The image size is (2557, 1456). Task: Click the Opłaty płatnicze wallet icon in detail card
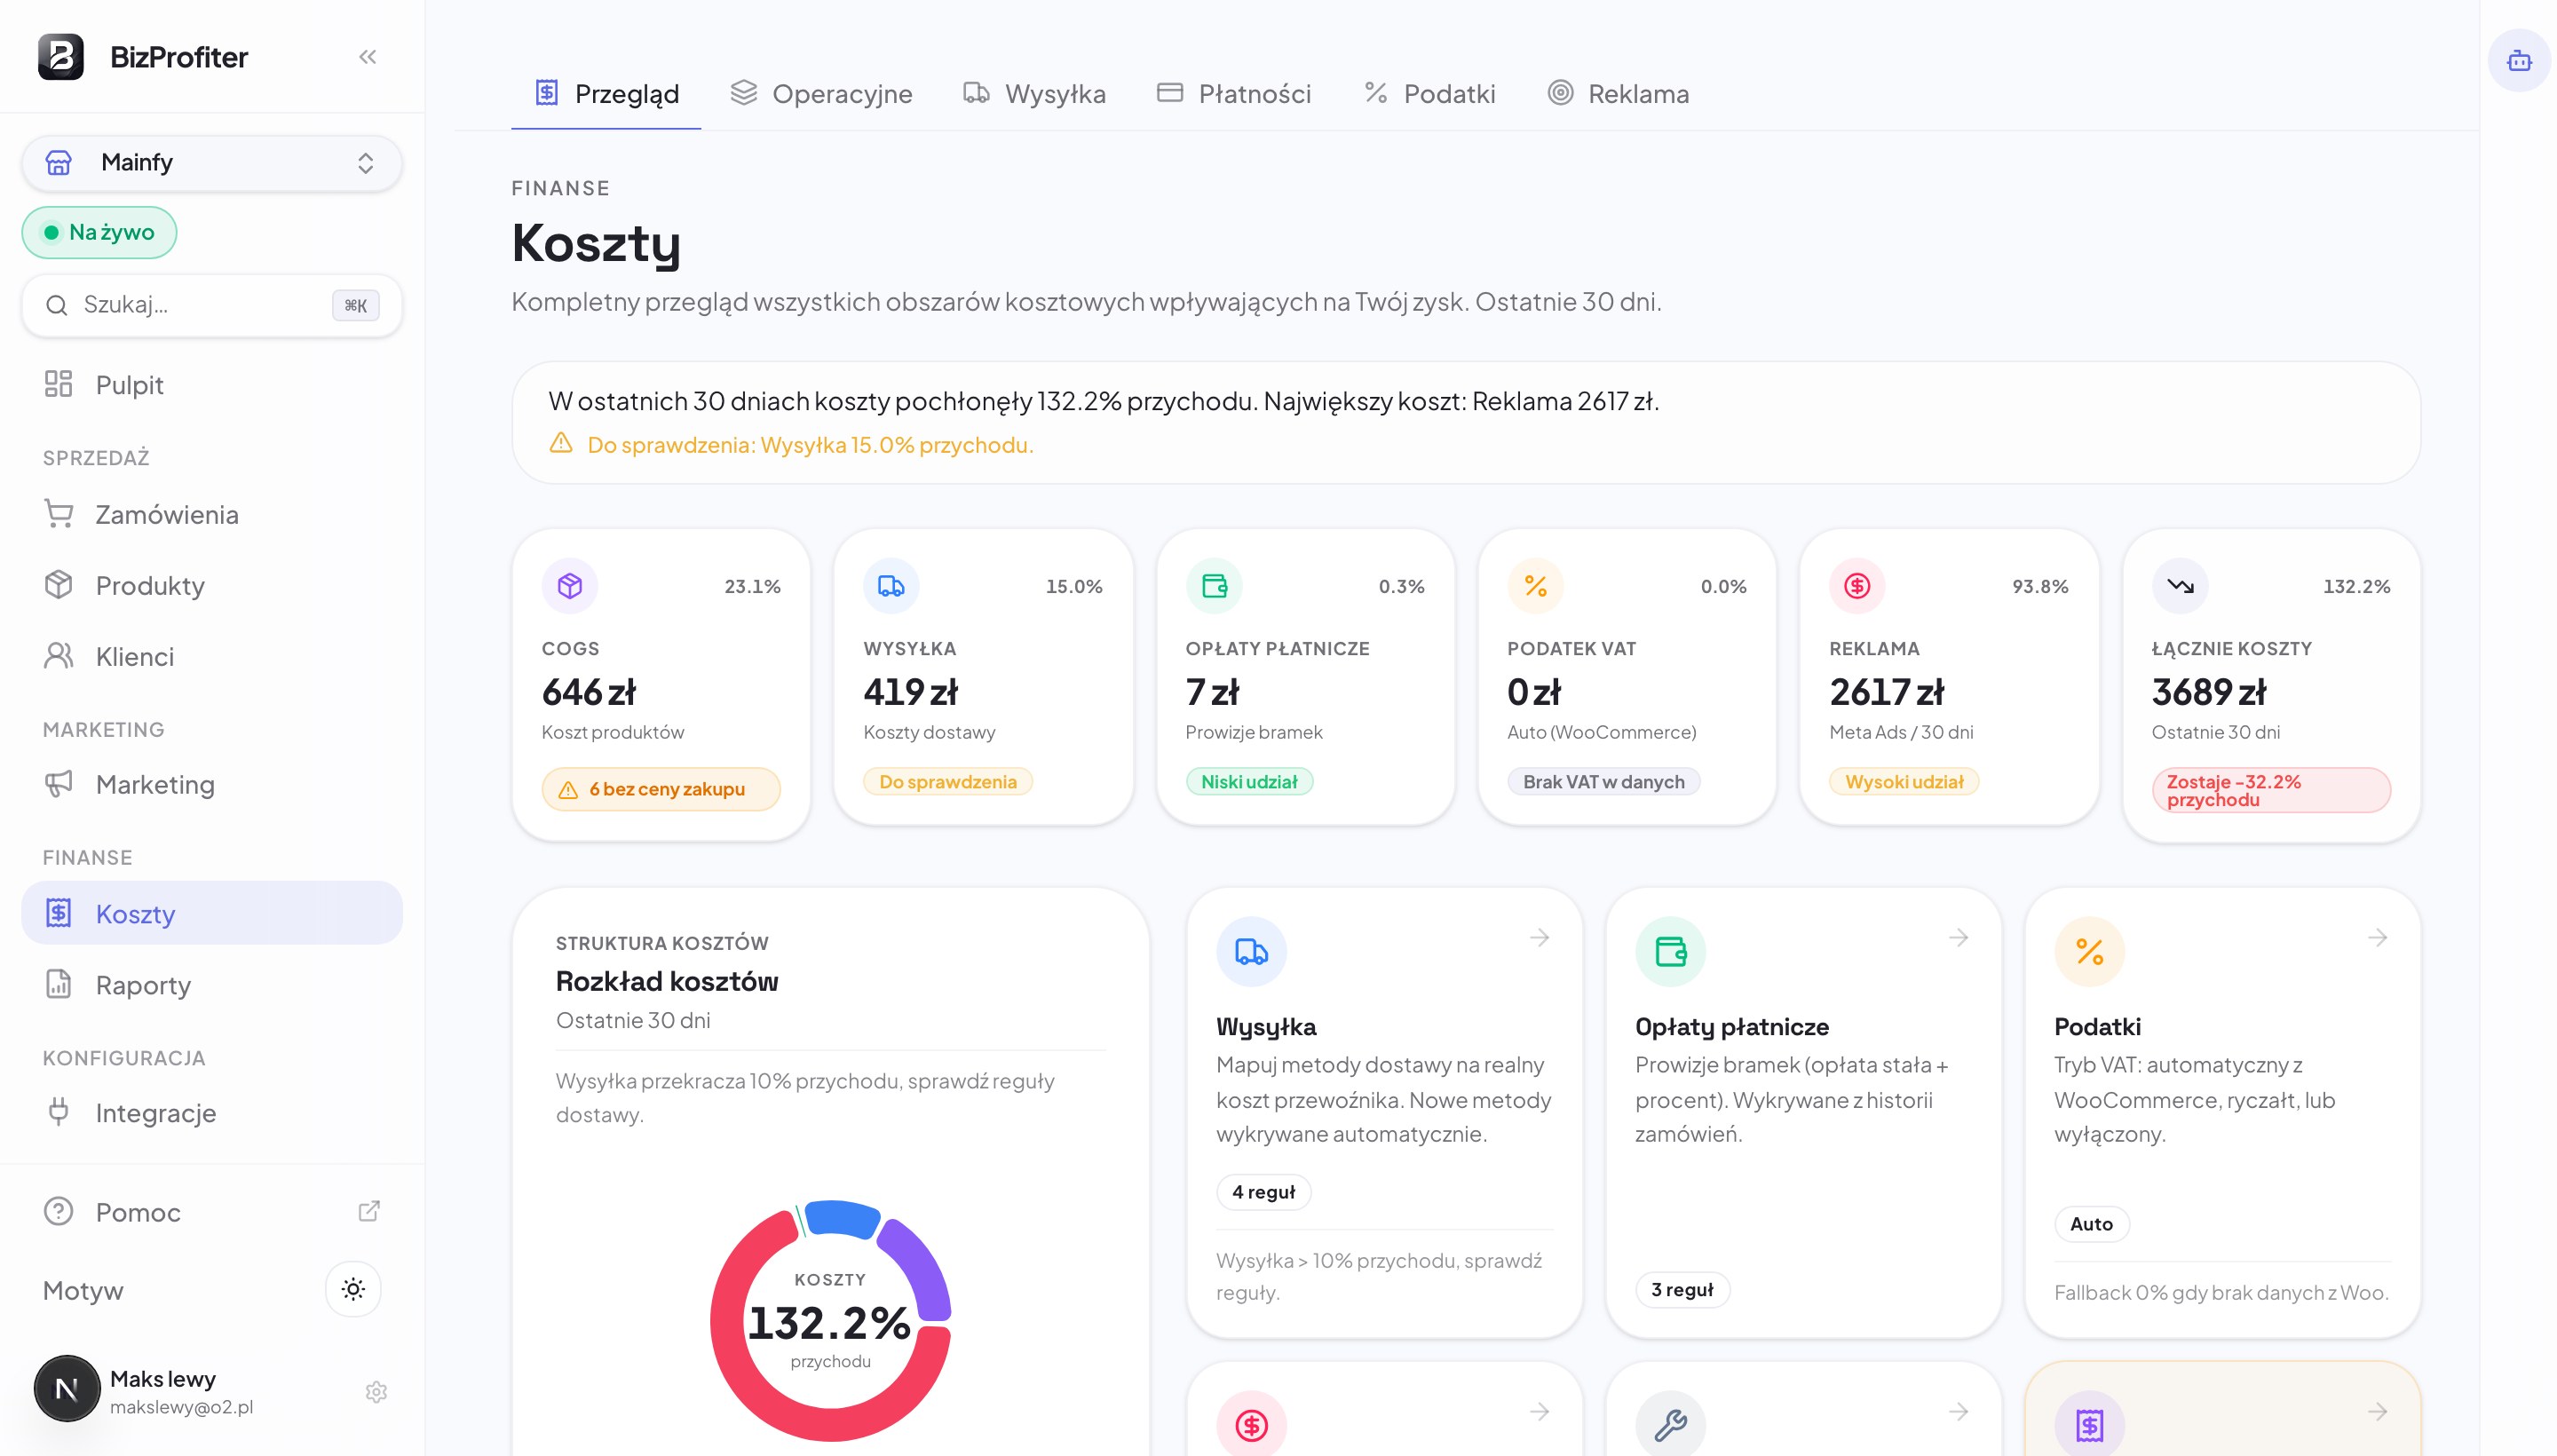tap(1670, 952)
